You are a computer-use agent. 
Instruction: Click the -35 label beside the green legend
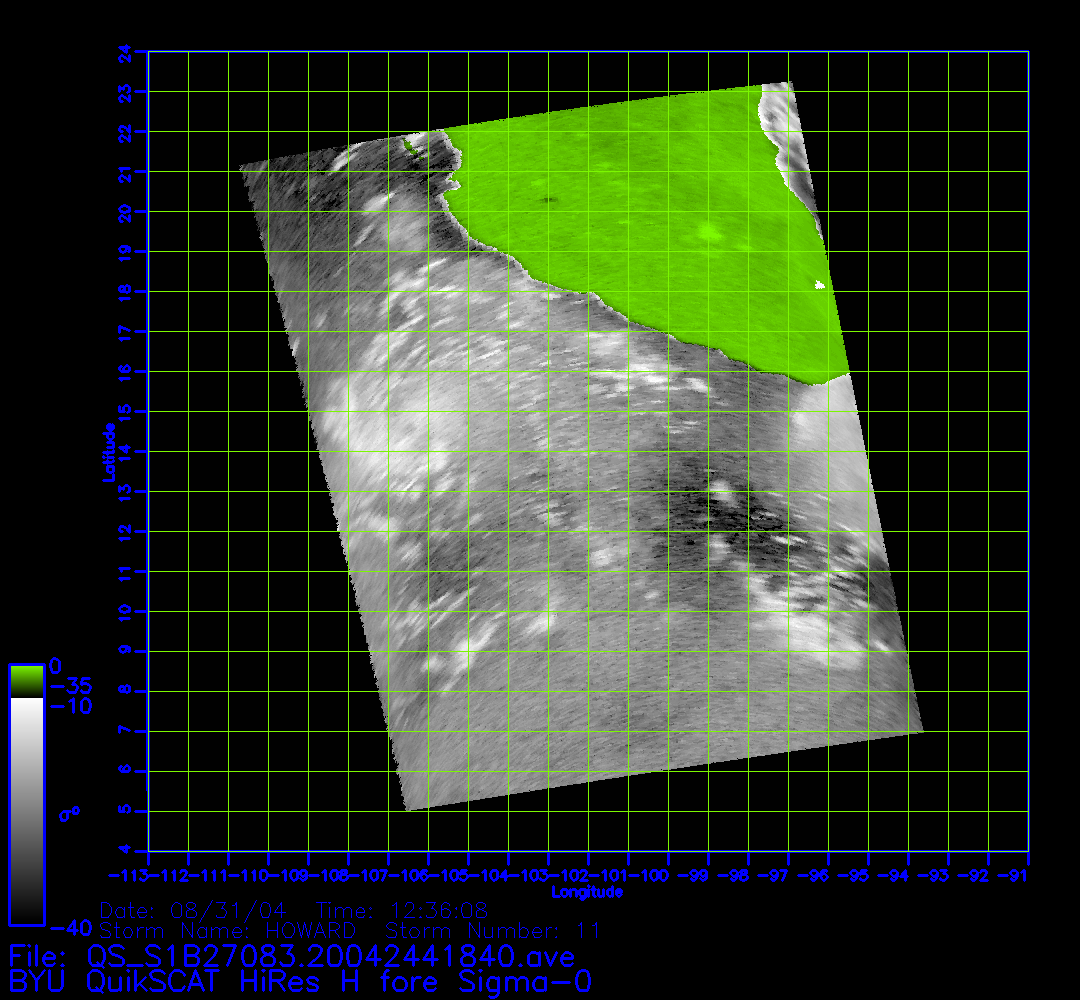(x=70, y=687)
